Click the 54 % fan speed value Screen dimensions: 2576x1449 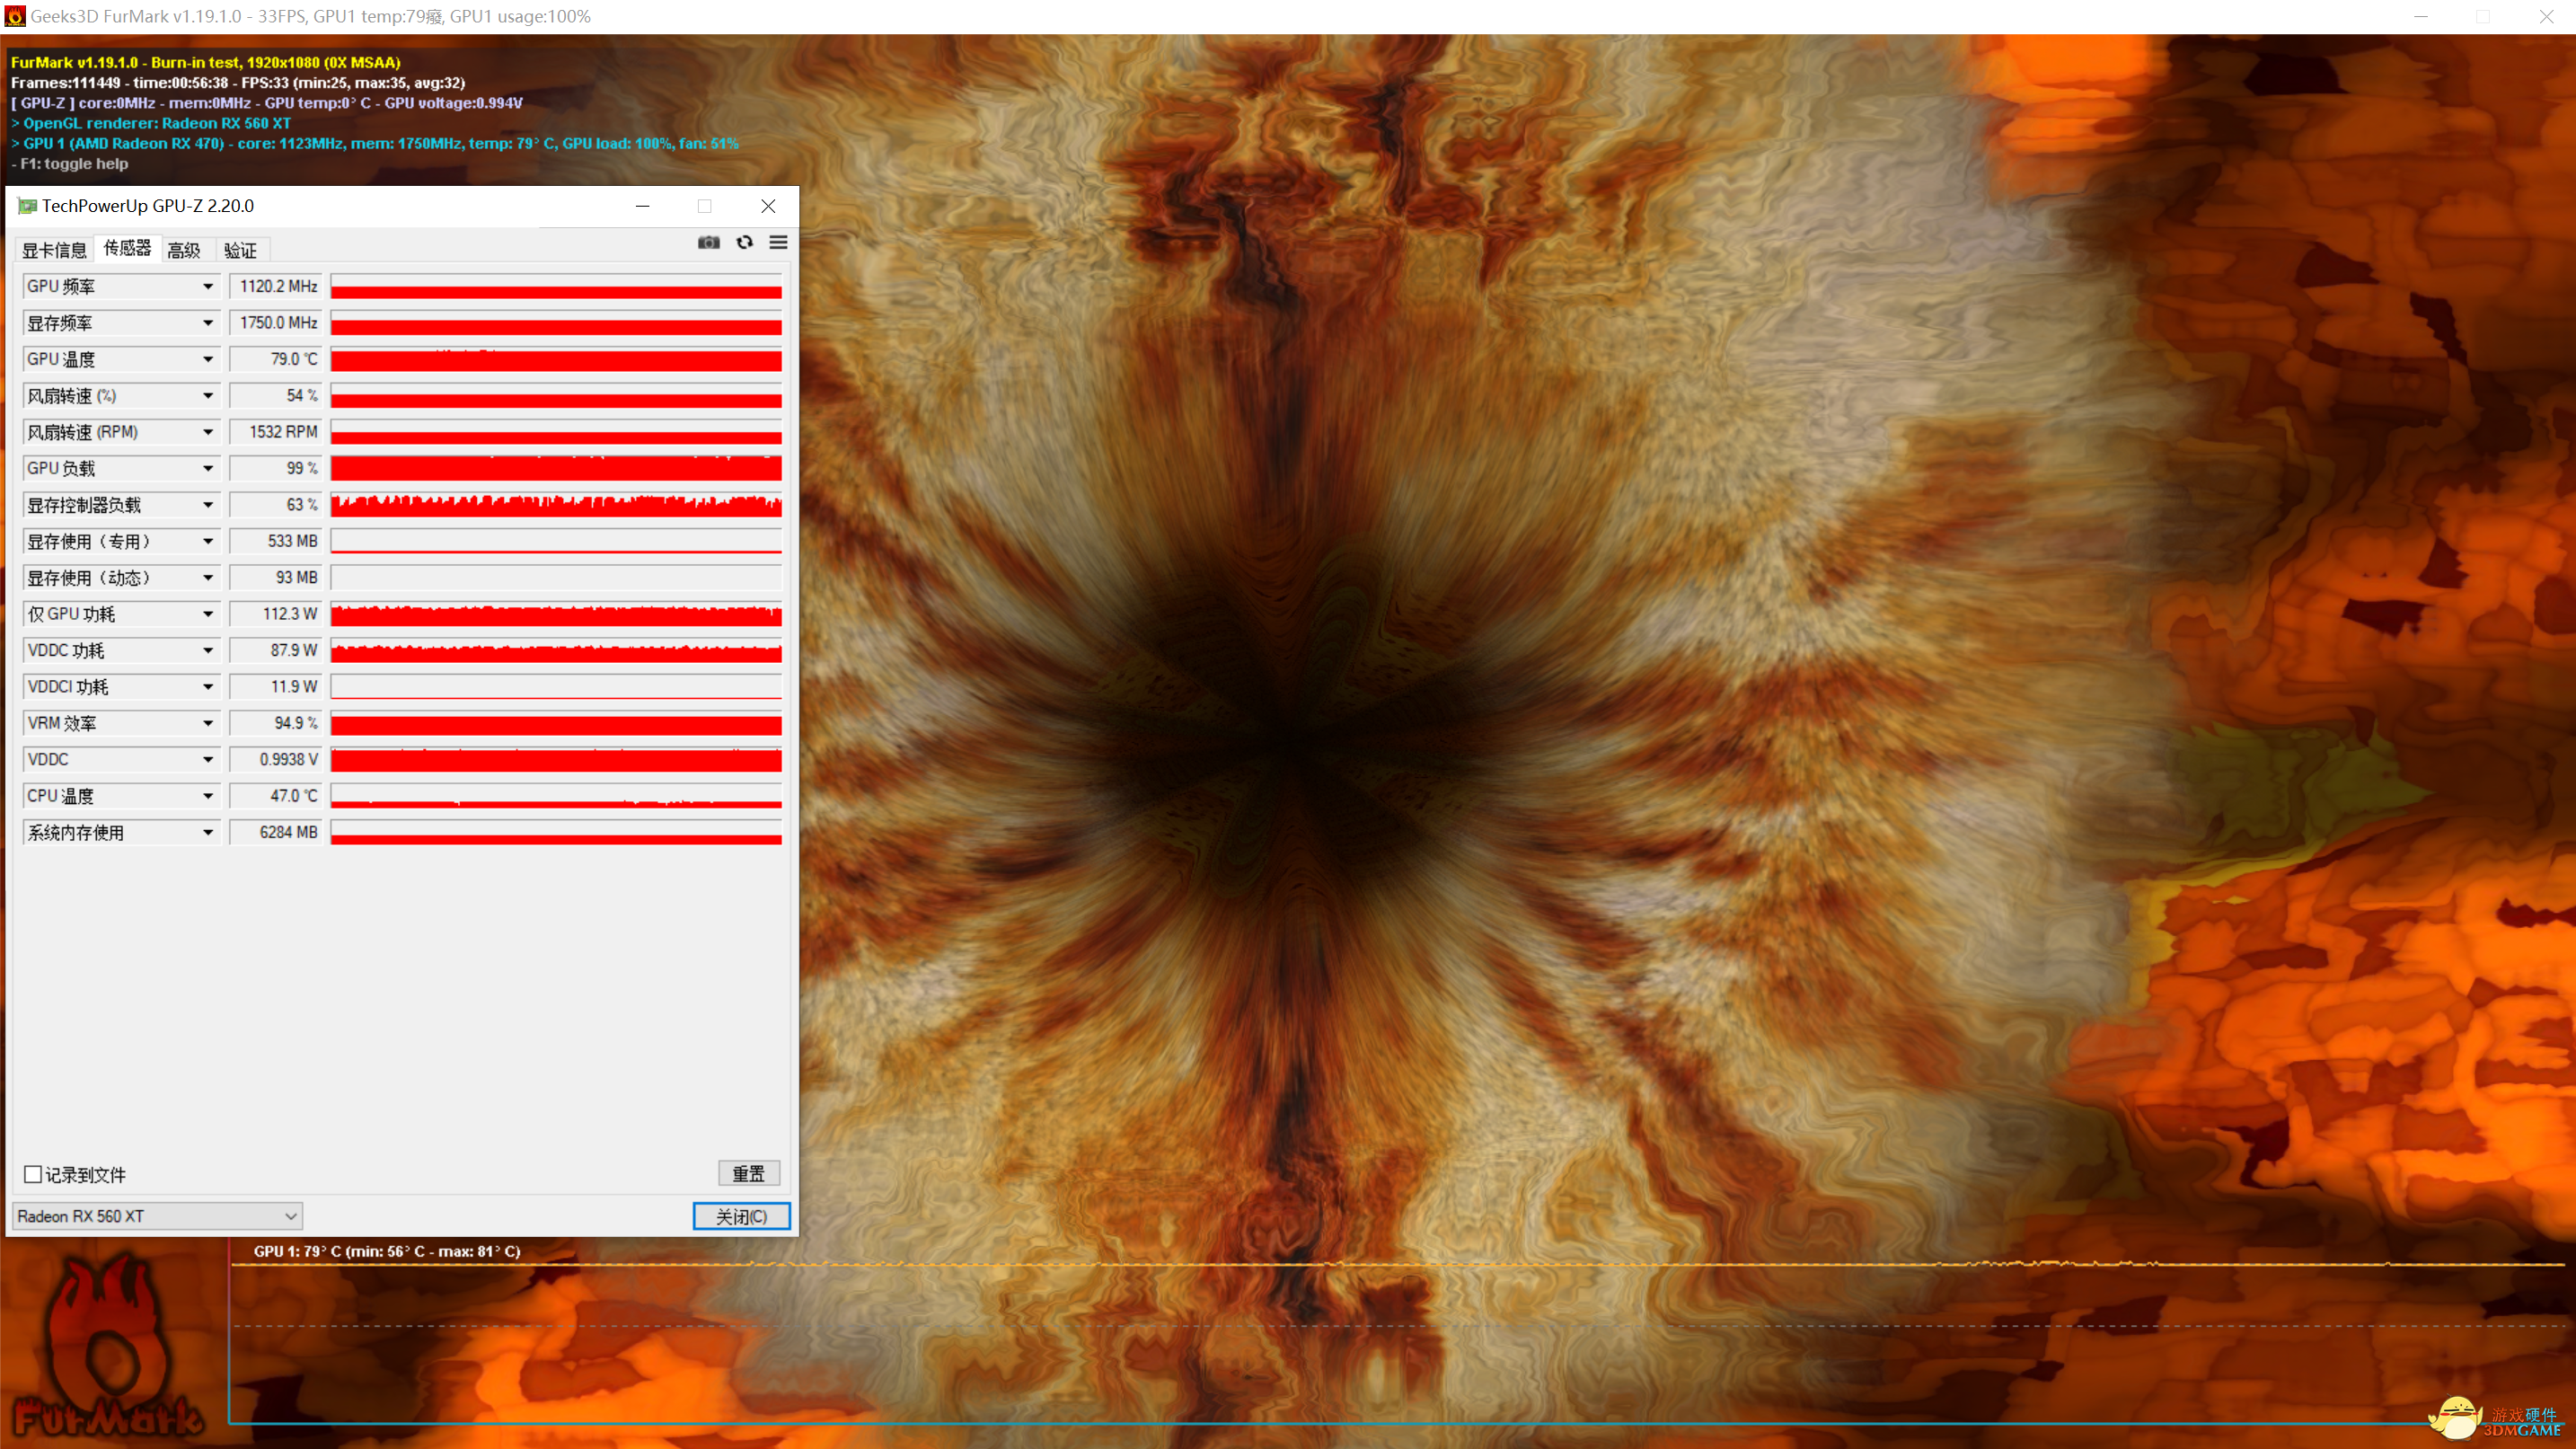click(276, 396)
